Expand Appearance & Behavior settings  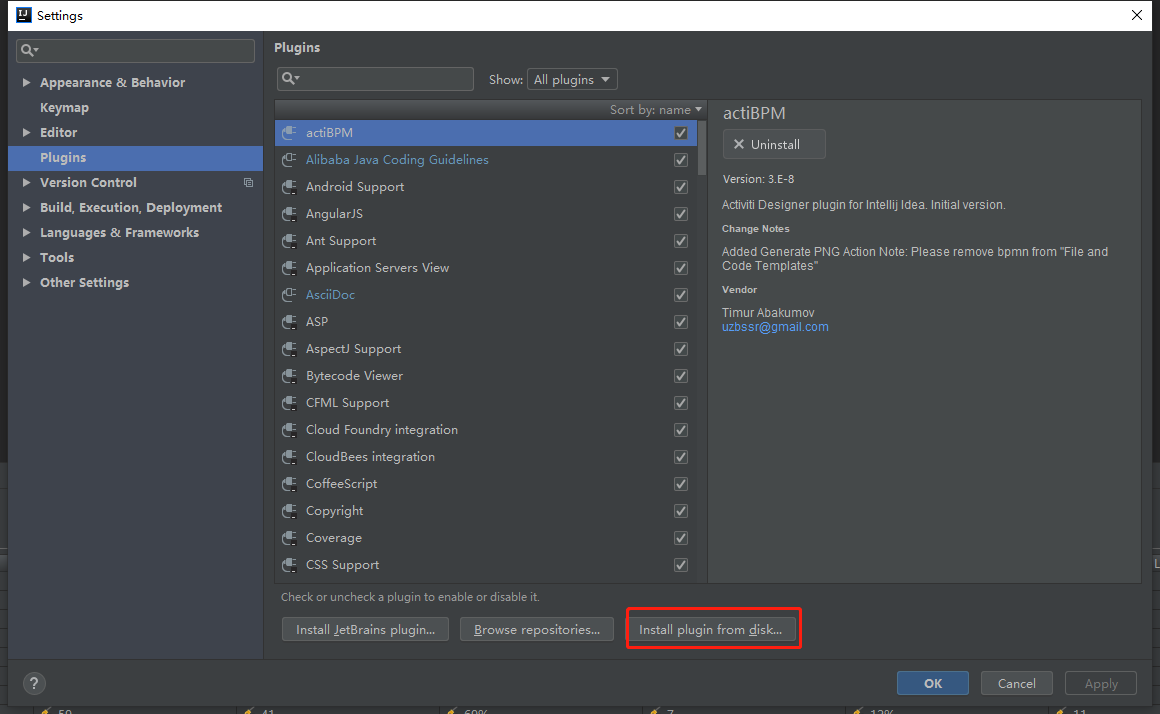[x=26, y=82]
